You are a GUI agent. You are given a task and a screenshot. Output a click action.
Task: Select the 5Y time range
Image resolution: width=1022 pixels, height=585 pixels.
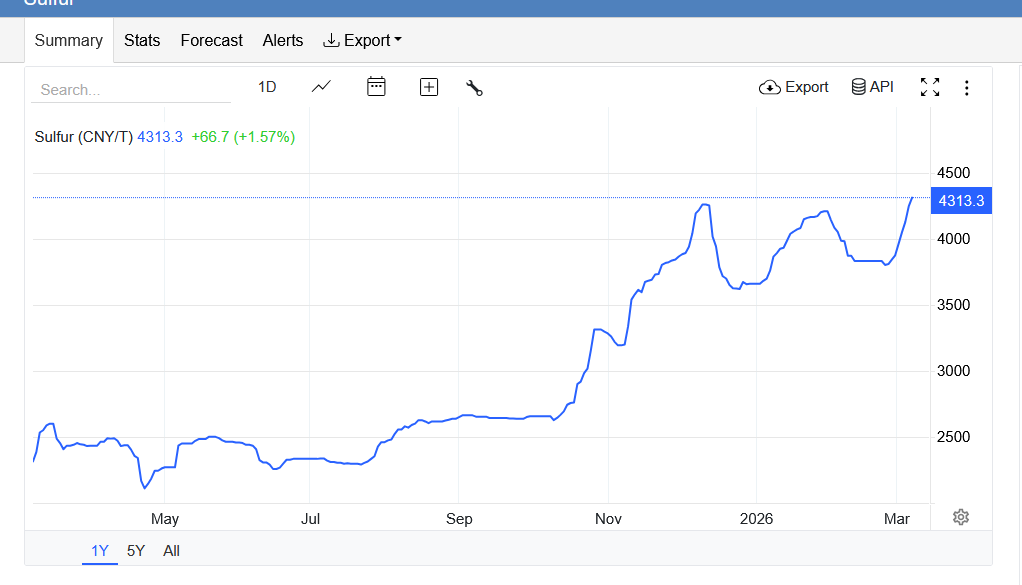coord(136,551)
